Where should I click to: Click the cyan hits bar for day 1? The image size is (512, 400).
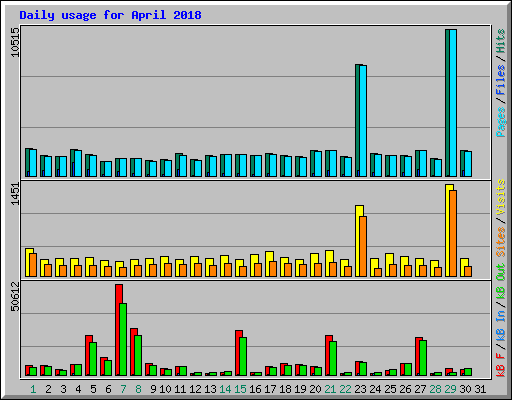[33, 163]
